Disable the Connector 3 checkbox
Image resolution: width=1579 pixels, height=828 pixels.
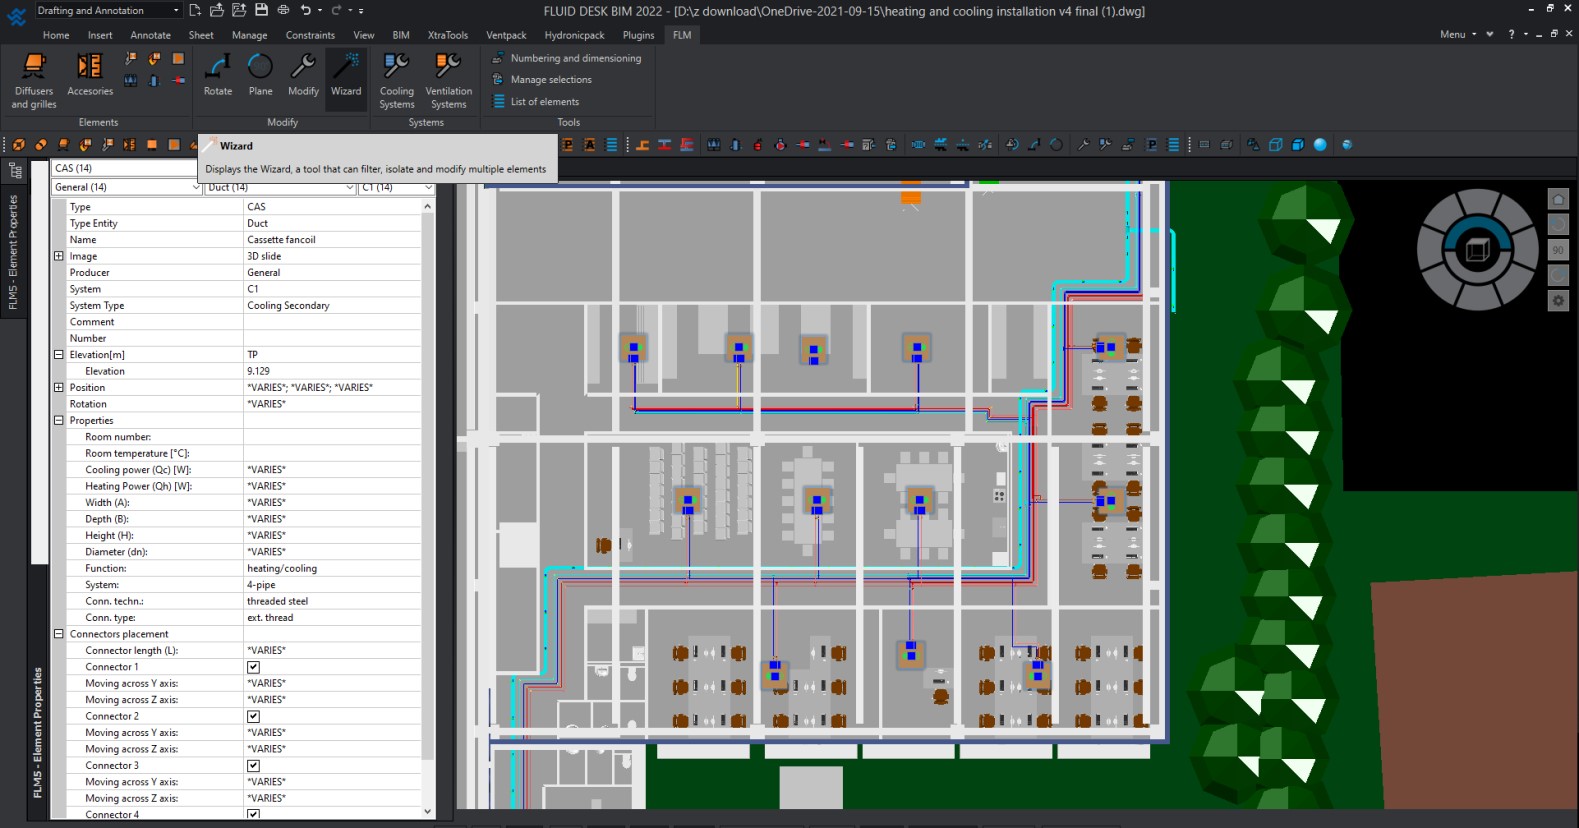click(x=253, y=766)
